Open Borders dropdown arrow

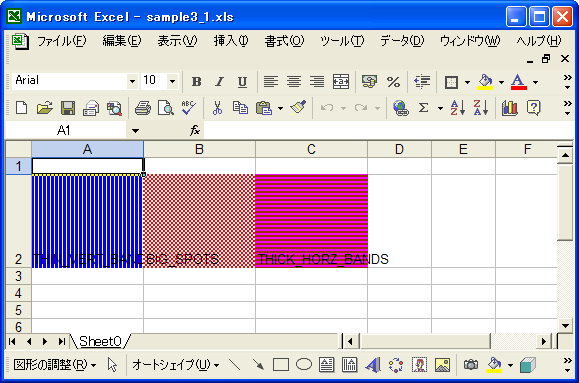(467, 82)
